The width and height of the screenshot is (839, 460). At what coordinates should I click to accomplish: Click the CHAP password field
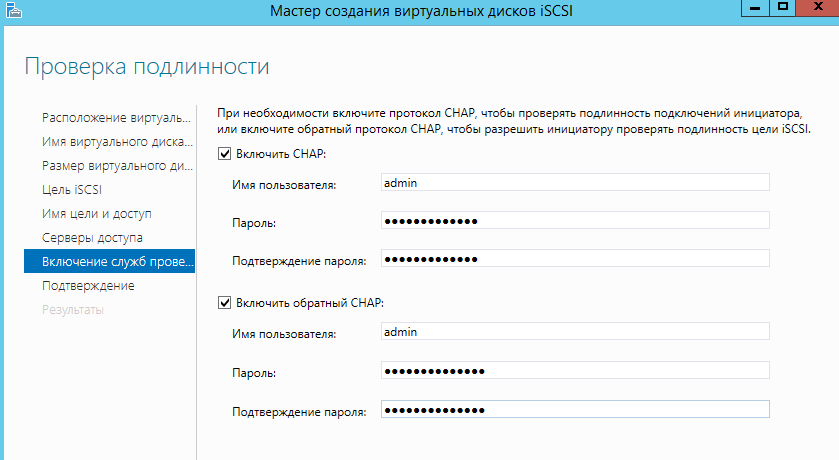[575, 221]
